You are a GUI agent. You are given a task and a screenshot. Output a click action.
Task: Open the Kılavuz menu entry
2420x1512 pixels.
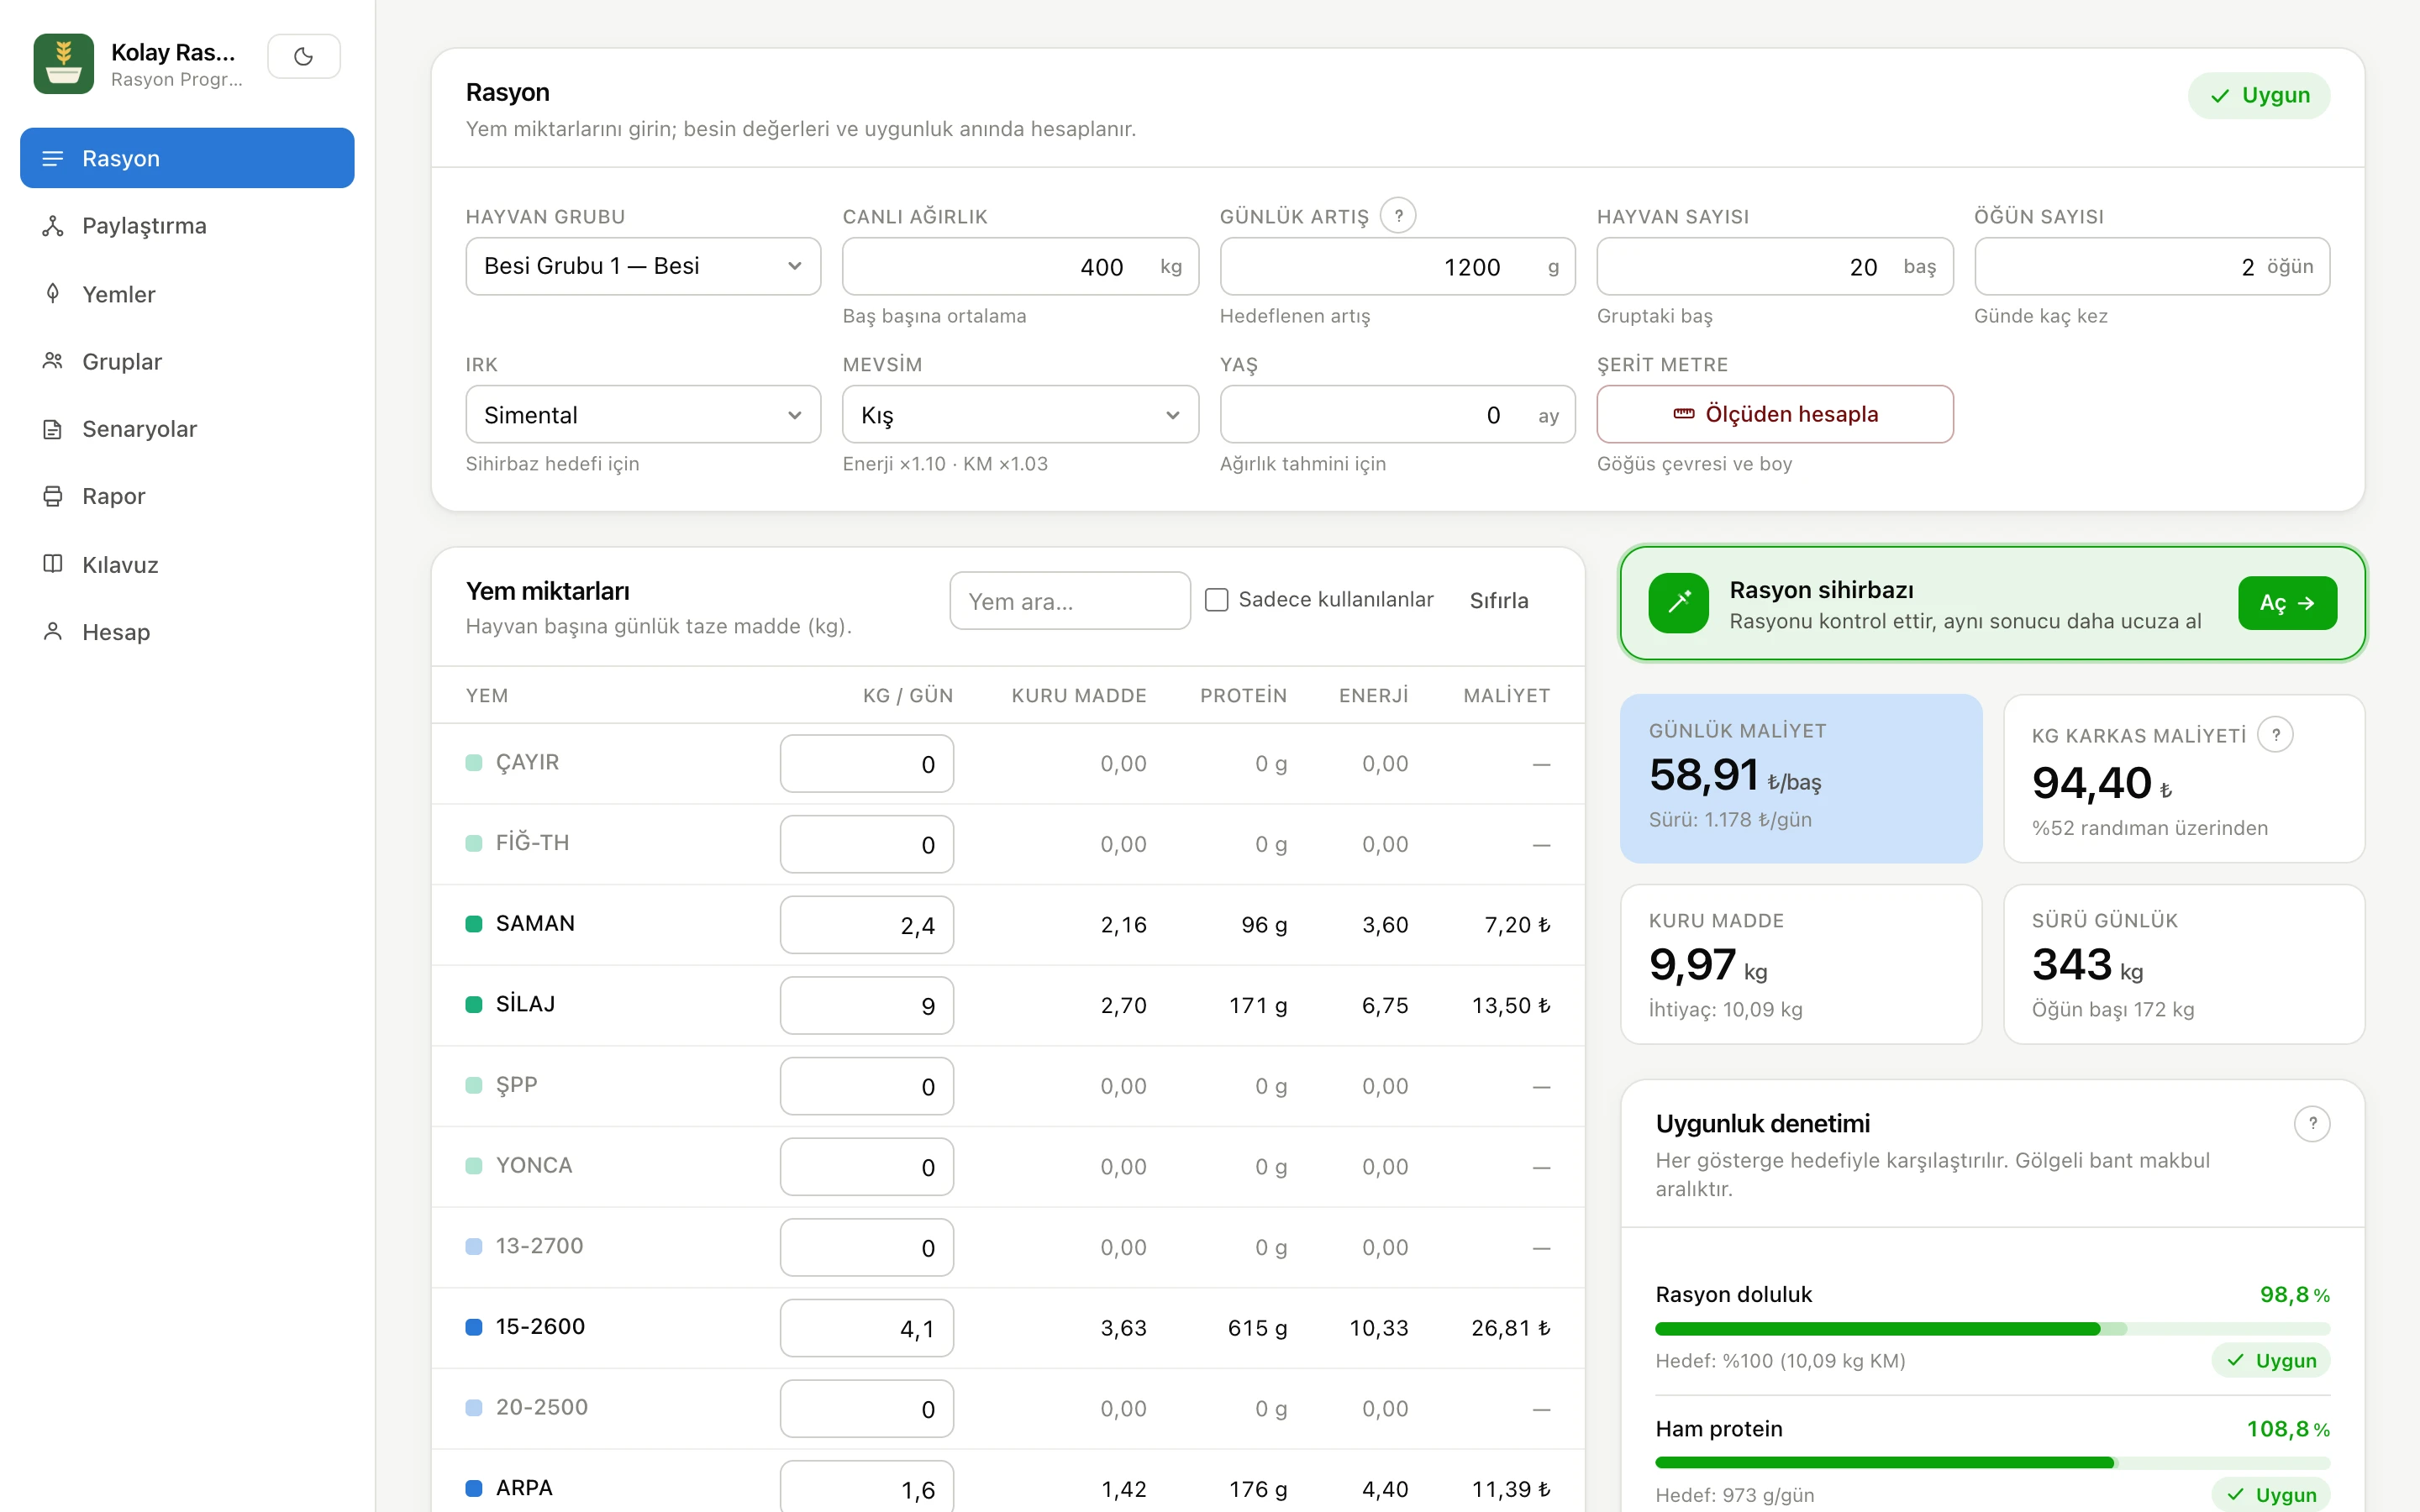[x=187, y=564]
